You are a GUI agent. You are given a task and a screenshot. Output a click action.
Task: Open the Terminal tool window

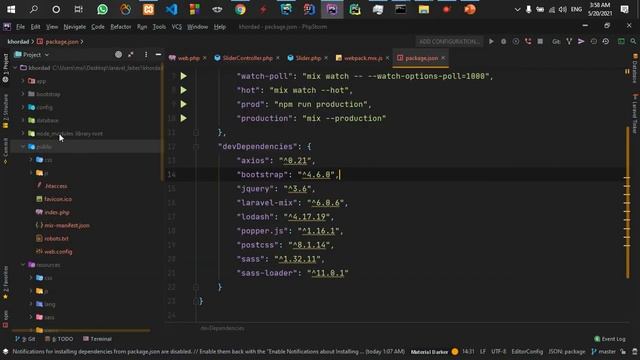(x=98, y=339)
